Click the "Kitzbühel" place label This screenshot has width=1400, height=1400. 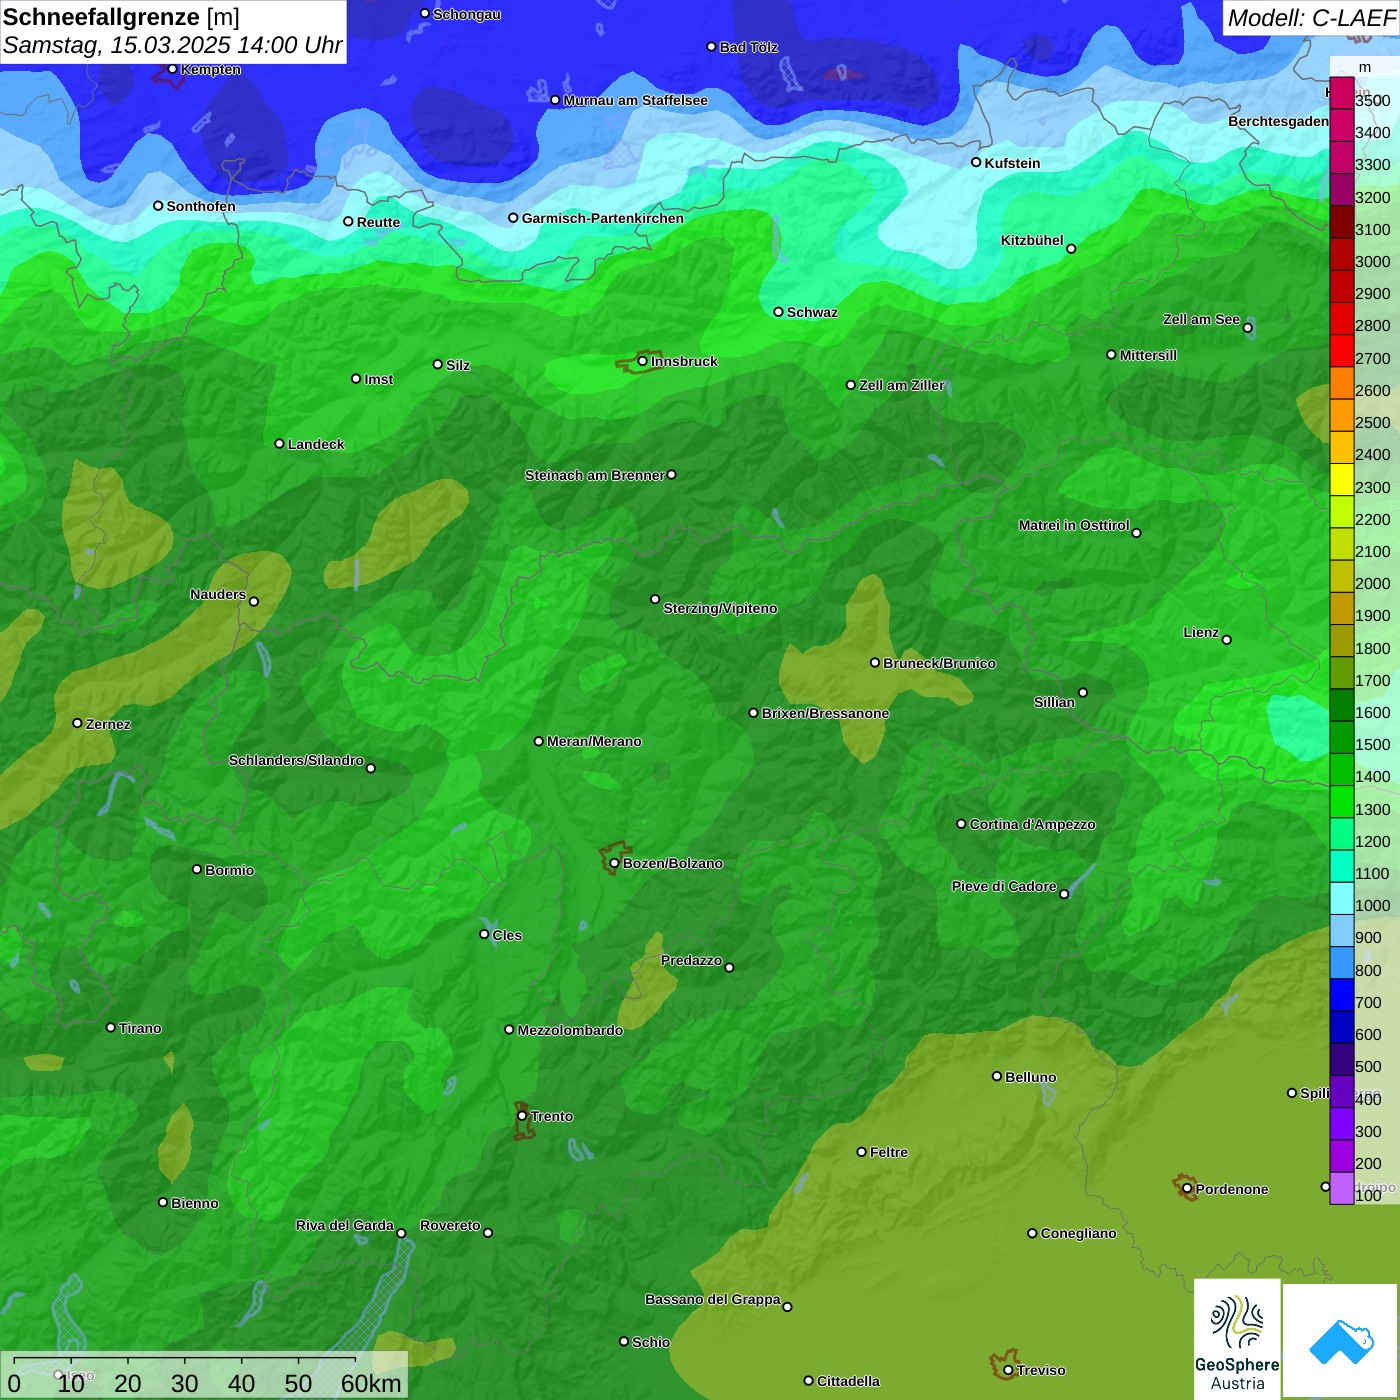[1032, 240]
